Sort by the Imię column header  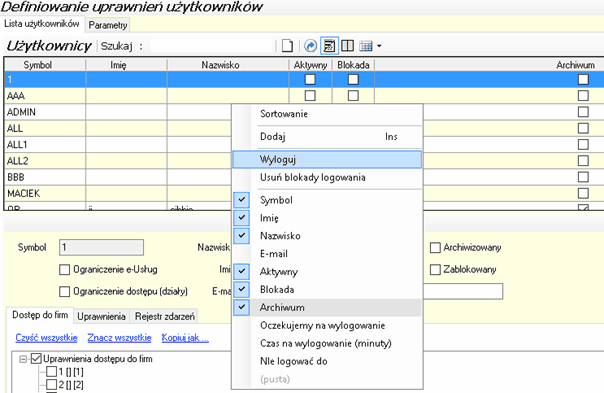[126, 65]
